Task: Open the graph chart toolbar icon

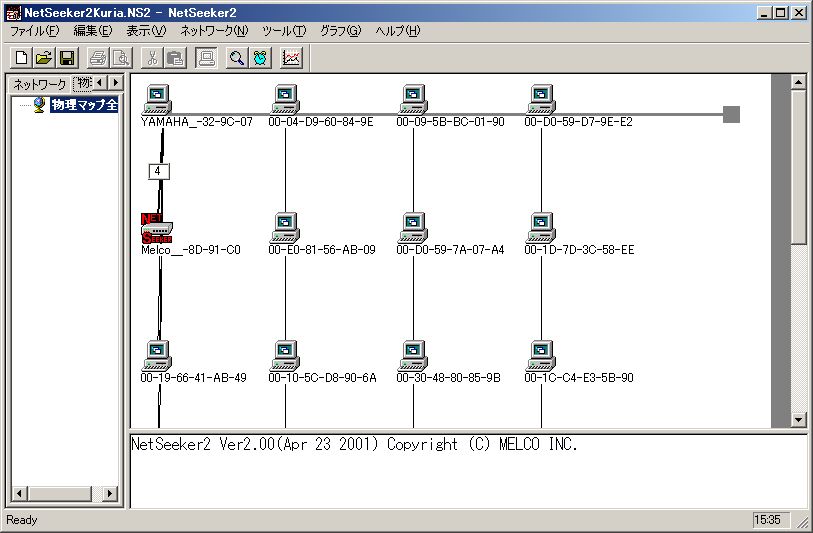Action: coord(291,58)
